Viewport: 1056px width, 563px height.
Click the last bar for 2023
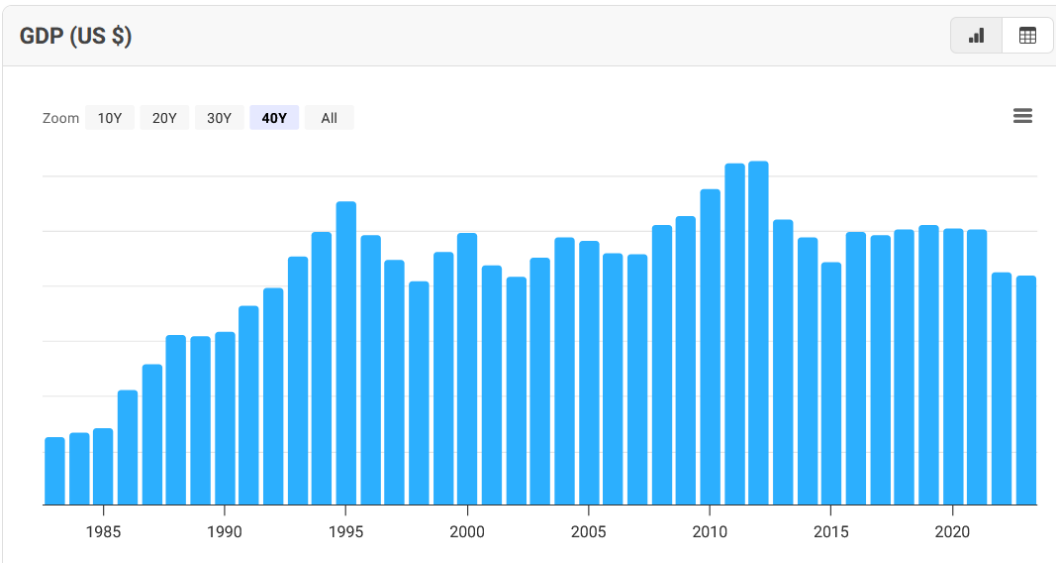tap(1026, 390)
